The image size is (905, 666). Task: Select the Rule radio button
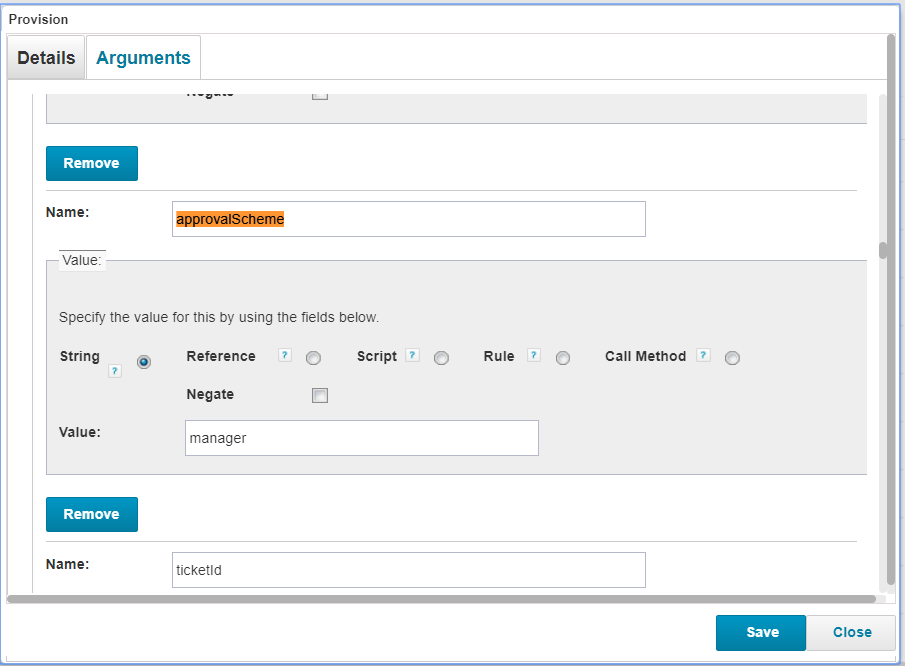tap(563, 358)
